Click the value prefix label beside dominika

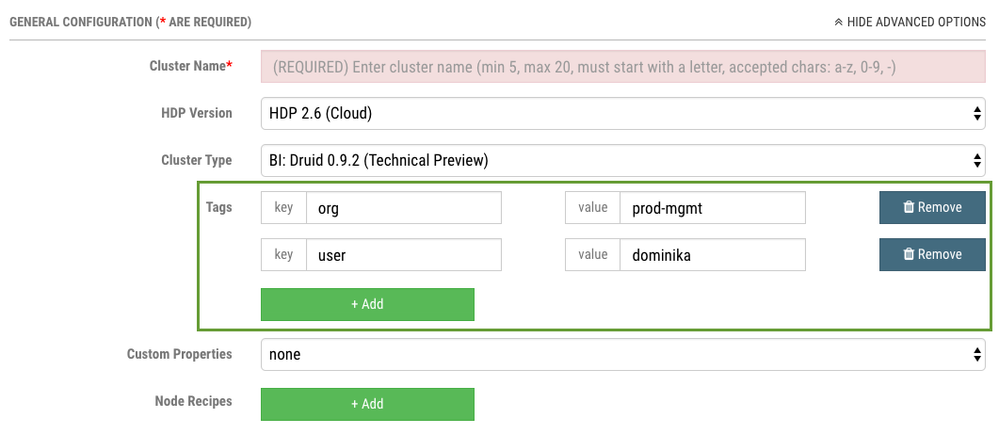tap(592, 255)
